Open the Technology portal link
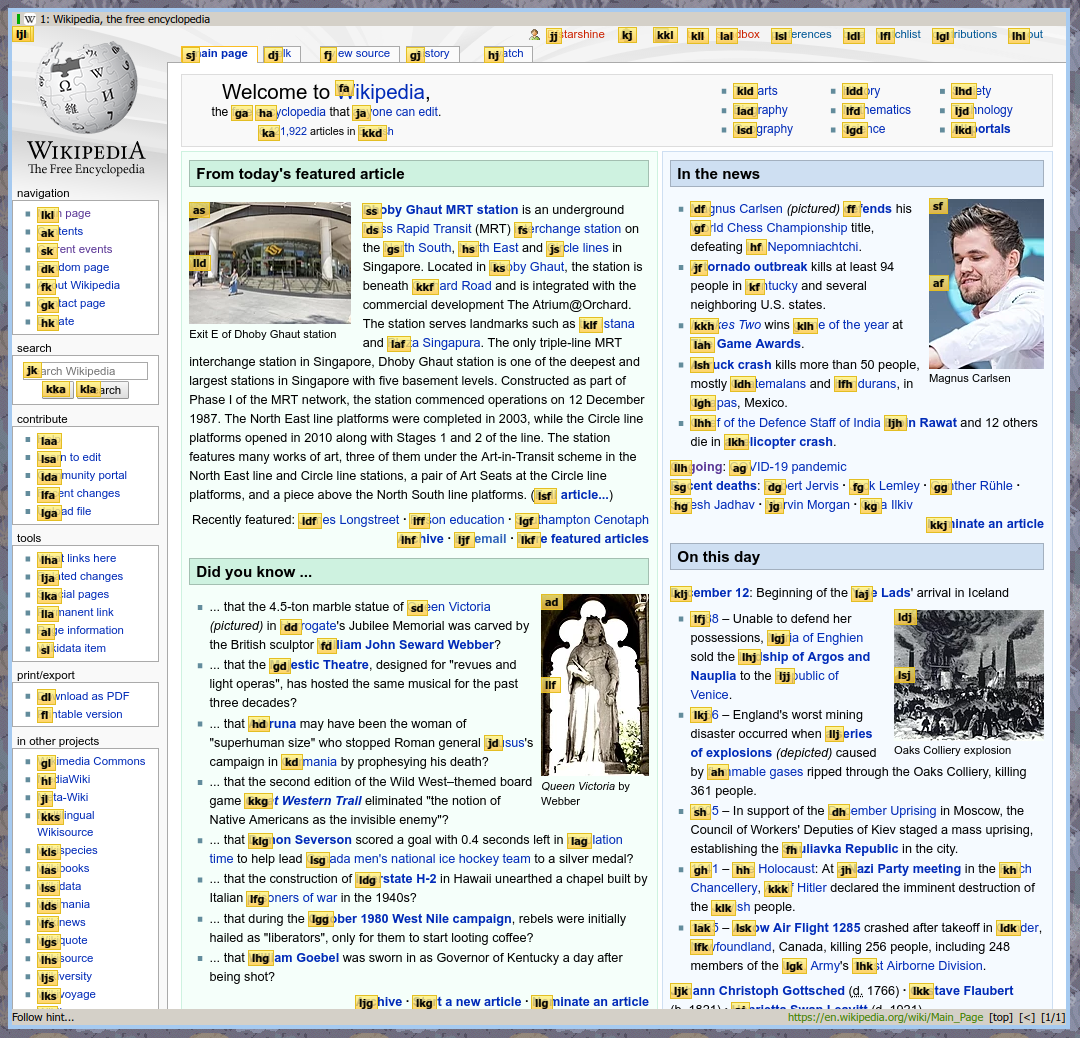1080x1038 pixels. click(983, 110)
